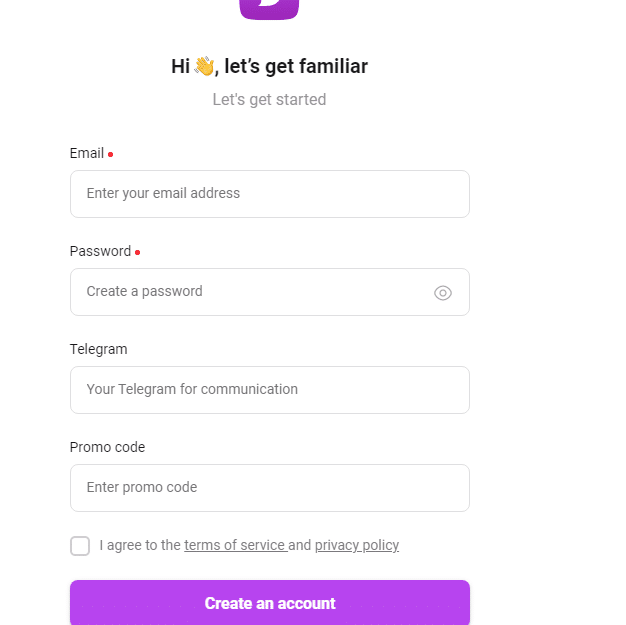626x625 pixels.
Task: Click the red required dot beside Password
Action: (x=137, y=252)
